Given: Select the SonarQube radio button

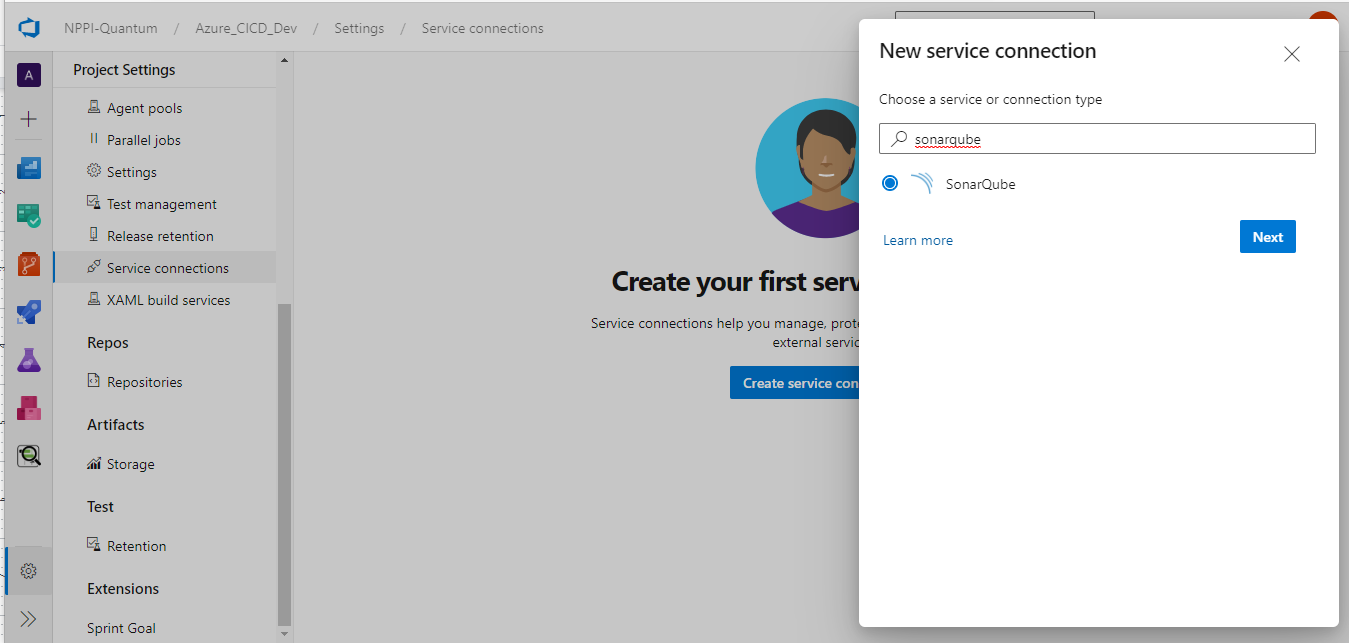Looking at the screenshot, I should click(890, 183).
